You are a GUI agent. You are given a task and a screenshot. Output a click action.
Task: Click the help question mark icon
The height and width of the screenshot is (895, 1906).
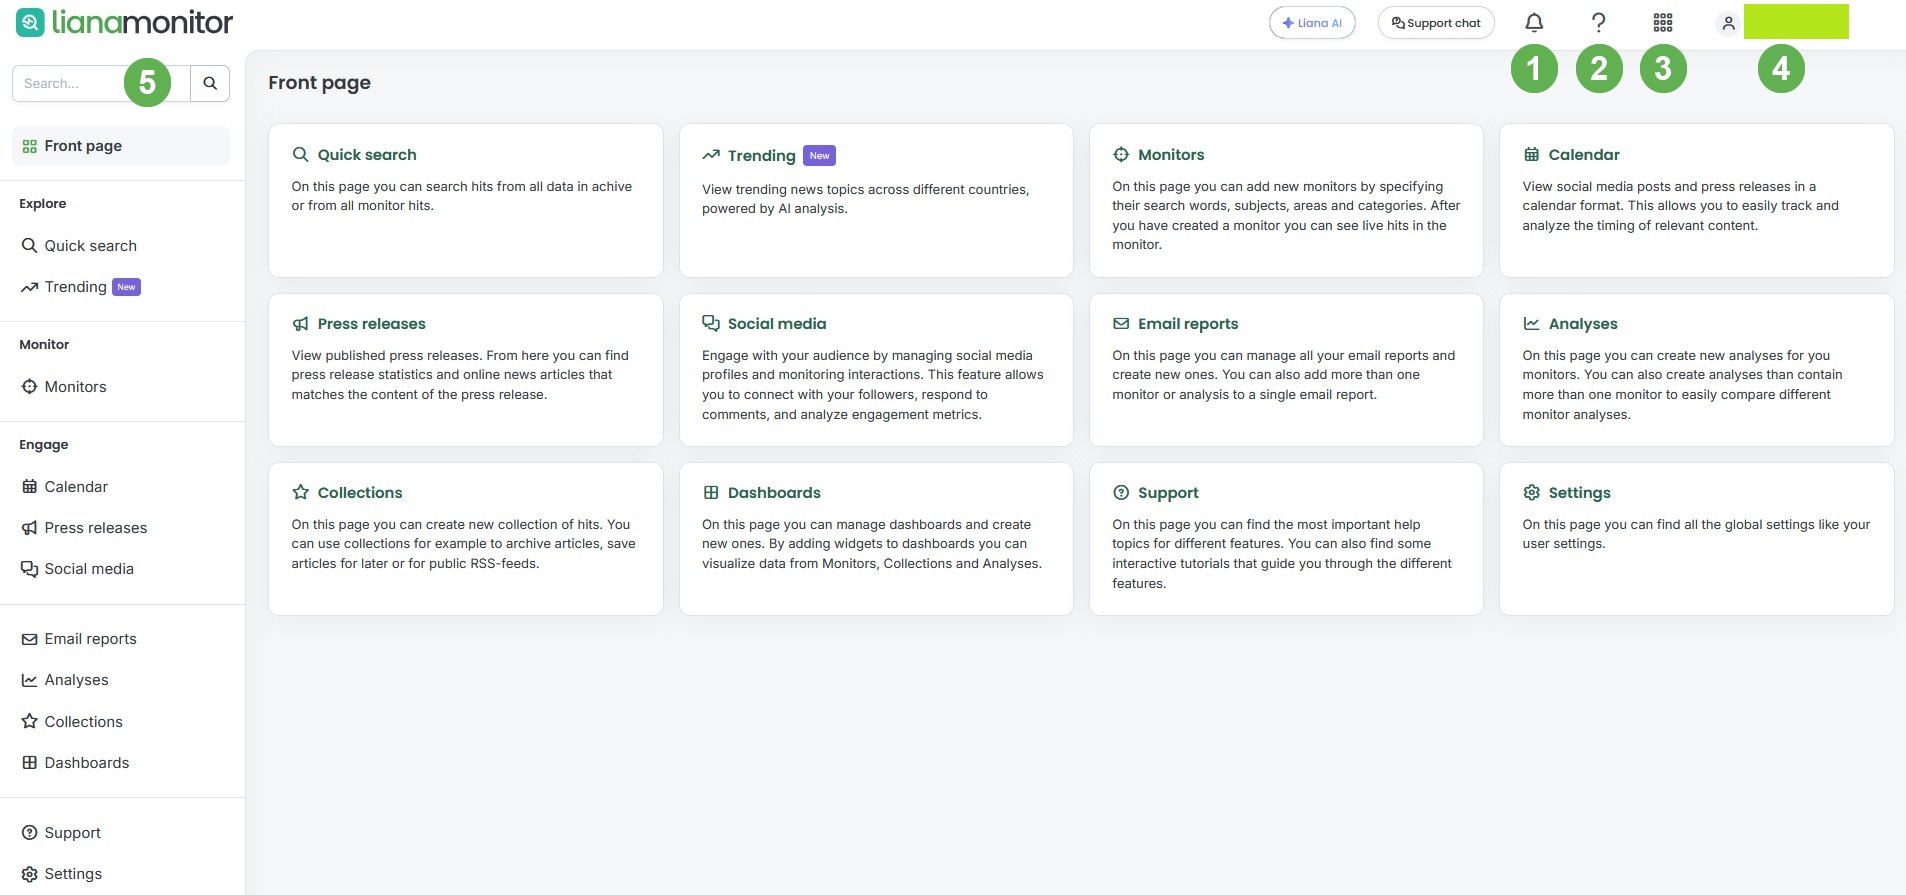(x=1598, y=22)
